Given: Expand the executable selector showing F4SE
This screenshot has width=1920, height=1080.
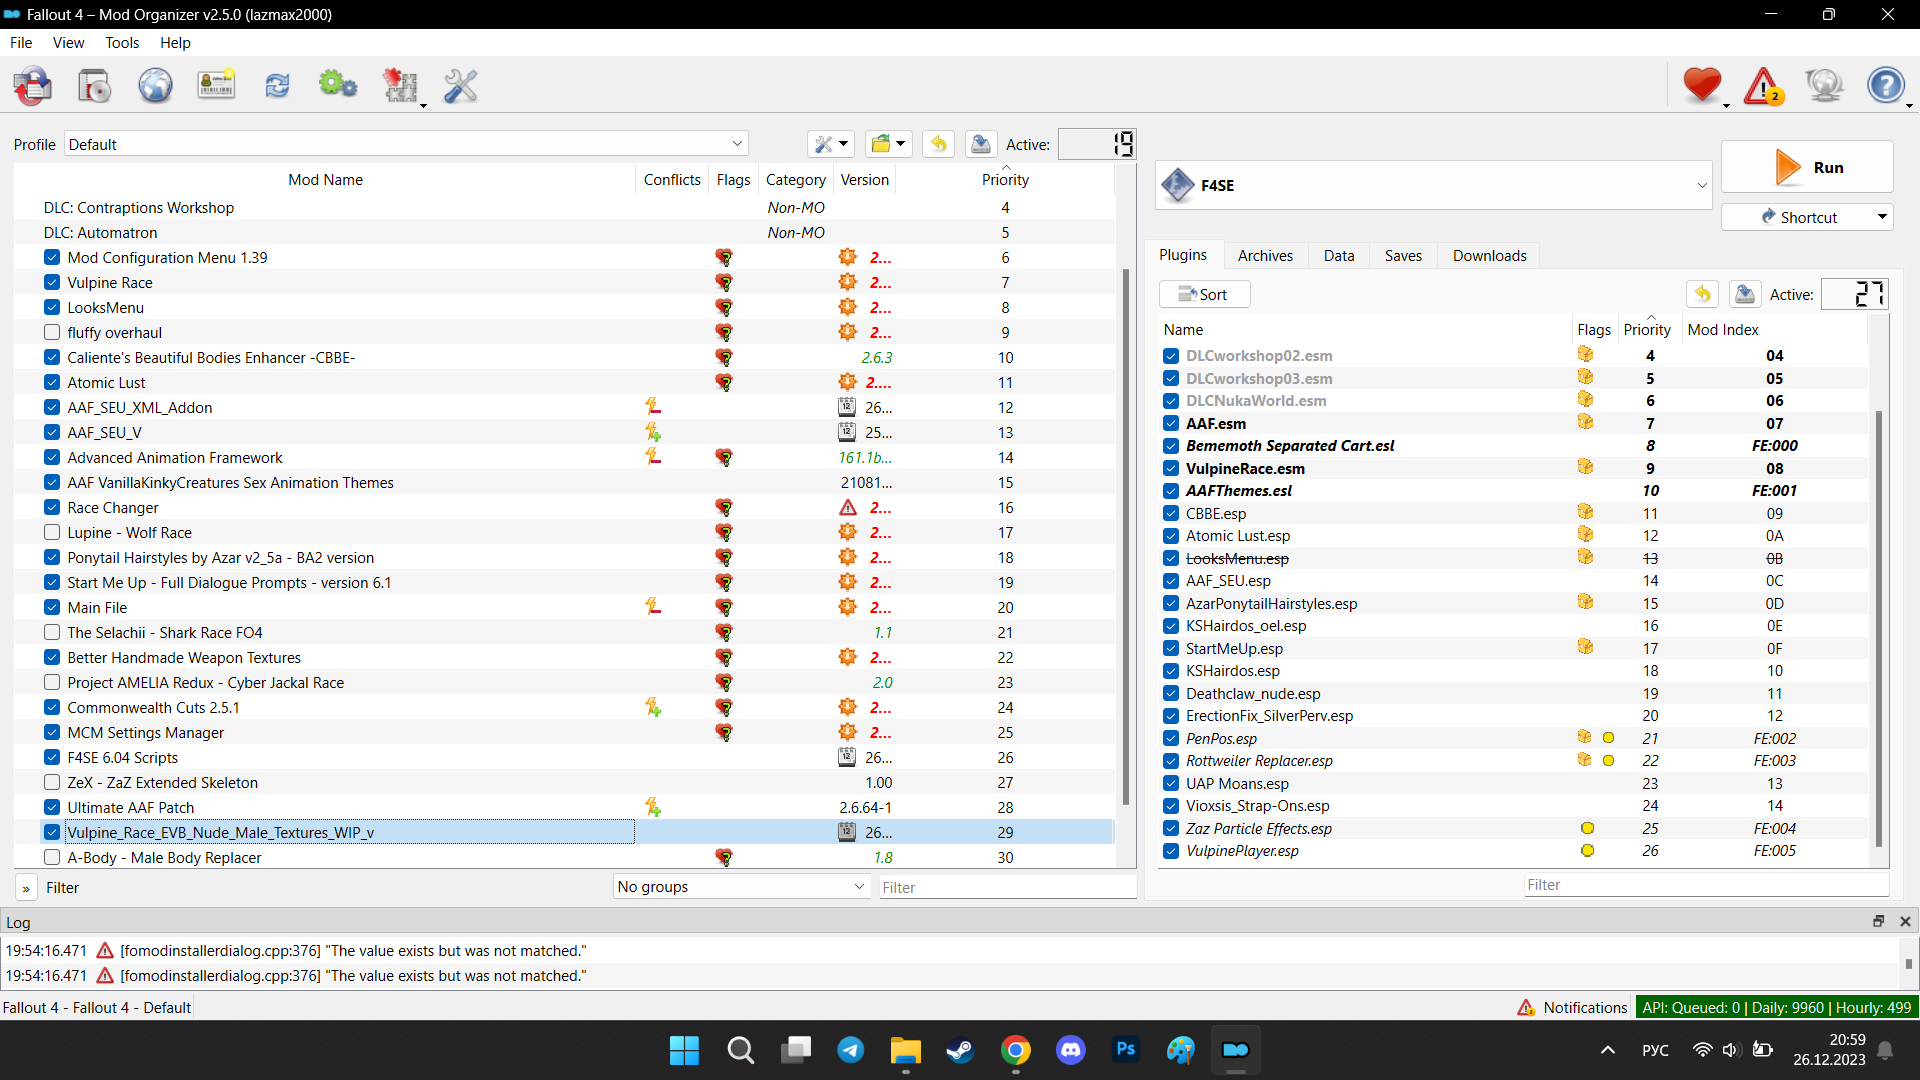Looking at the screenshot, I should coord(1700,185).
